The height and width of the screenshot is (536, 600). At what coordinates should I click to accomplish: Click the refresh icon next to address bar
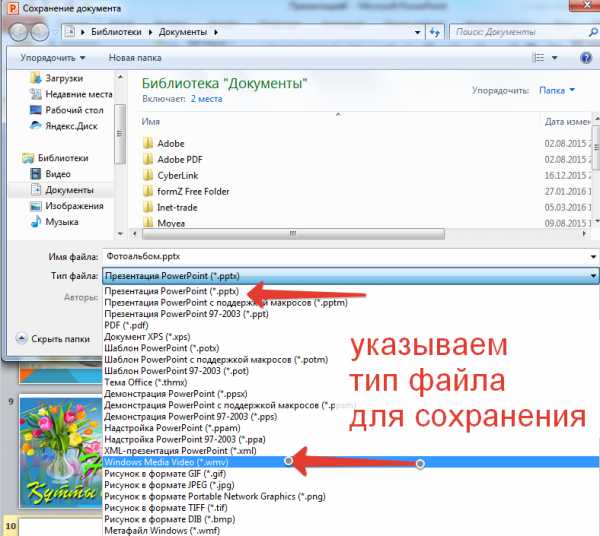pyautogui.click(x=435, y=32)
